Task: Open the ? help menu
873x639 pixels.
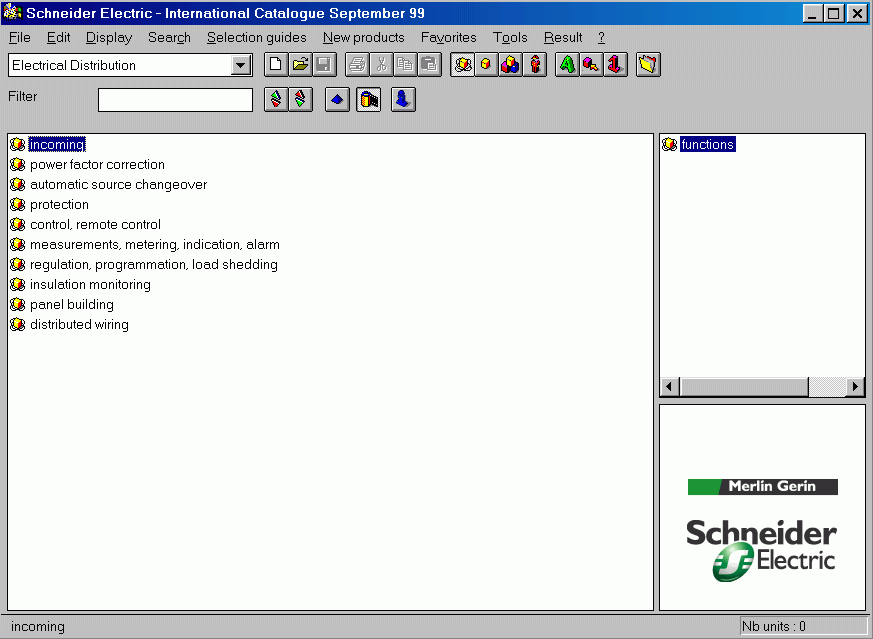Action: 601,37
